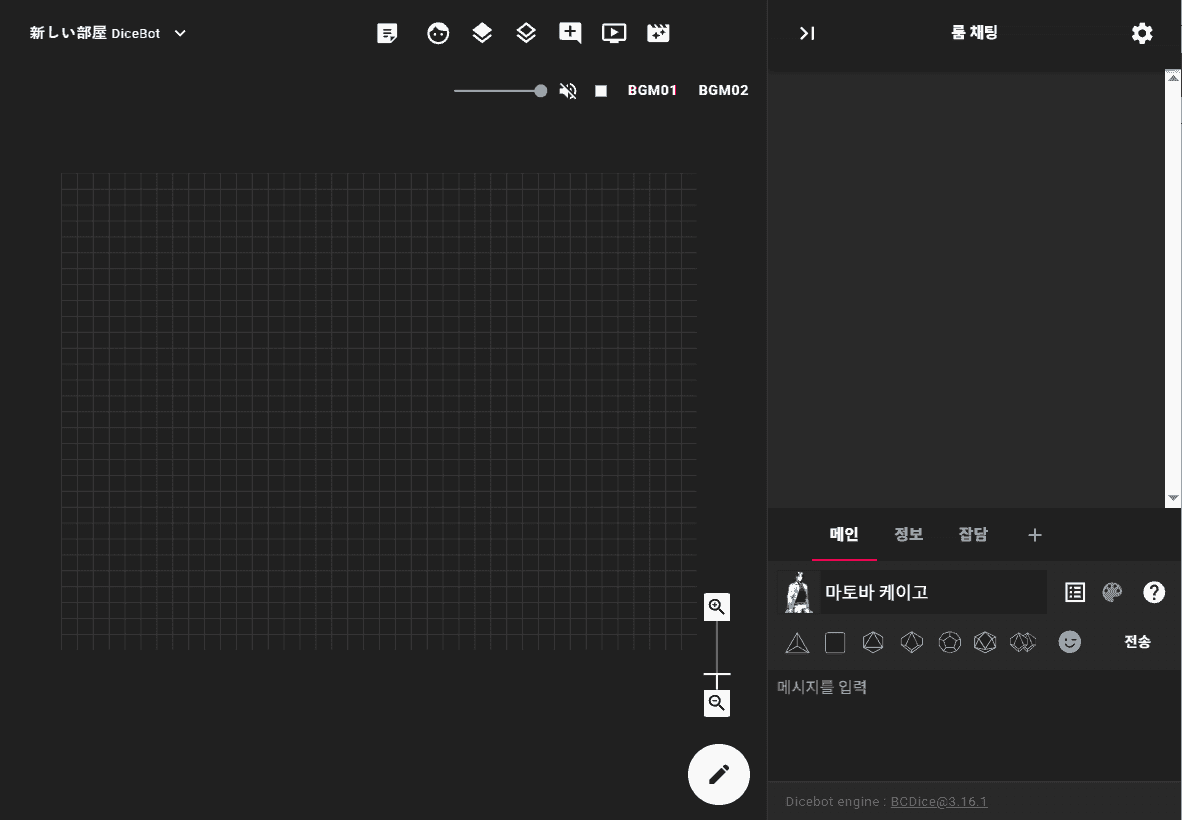
Task: Click the BGM volume slider handle
Action: pyautogui.click(x=541, y=91)
